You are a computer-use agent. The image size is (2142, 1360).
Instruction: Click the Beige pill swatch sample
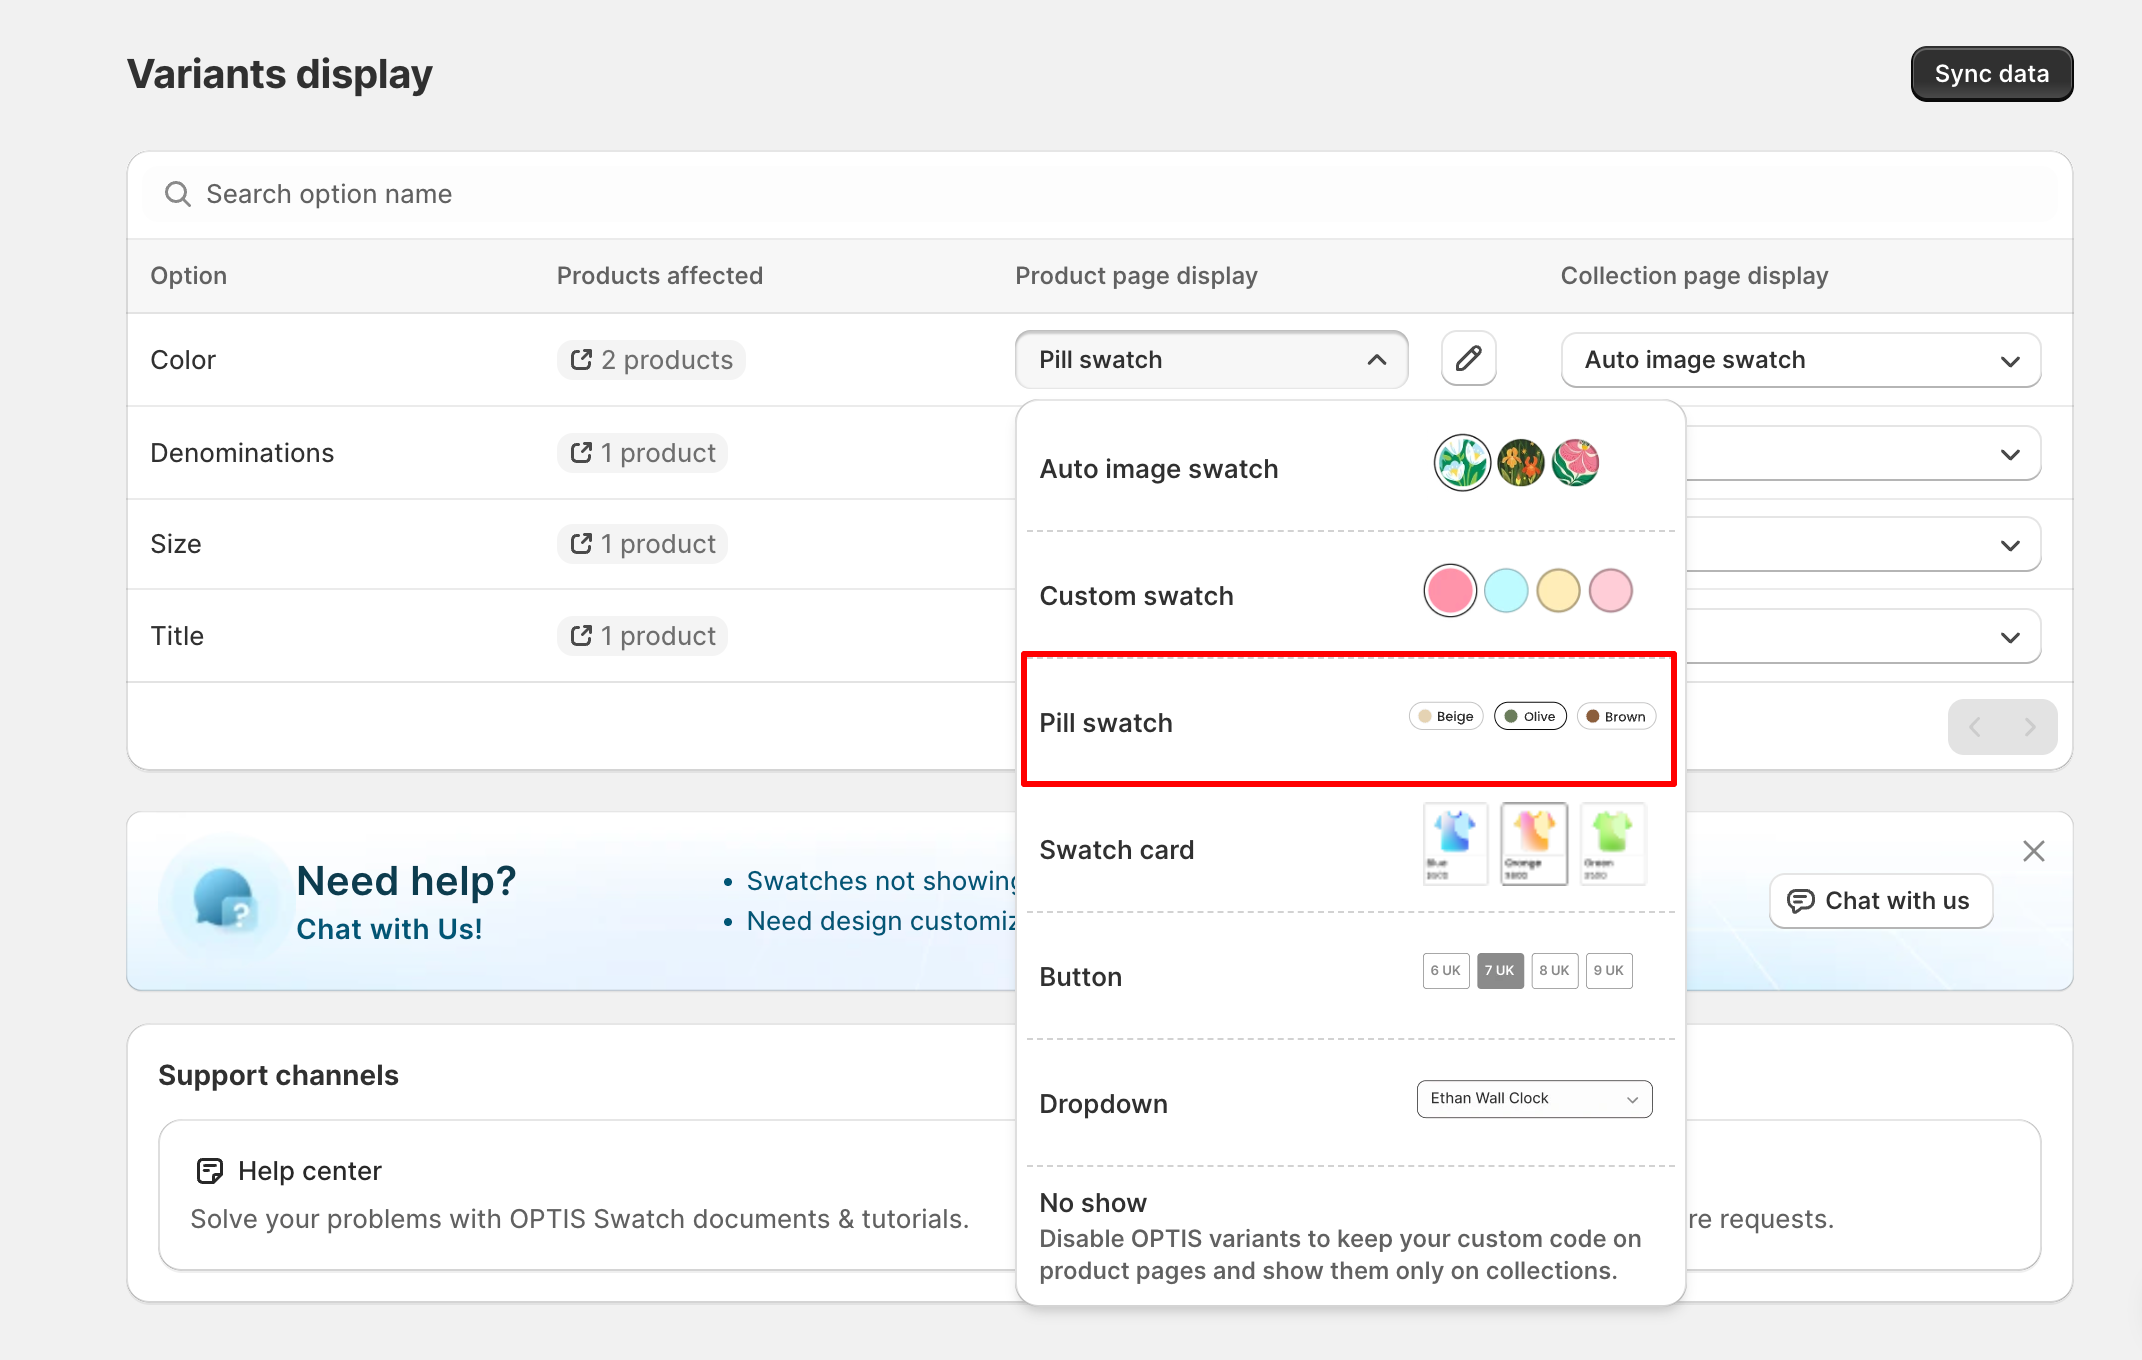(x=1446, y=716)
